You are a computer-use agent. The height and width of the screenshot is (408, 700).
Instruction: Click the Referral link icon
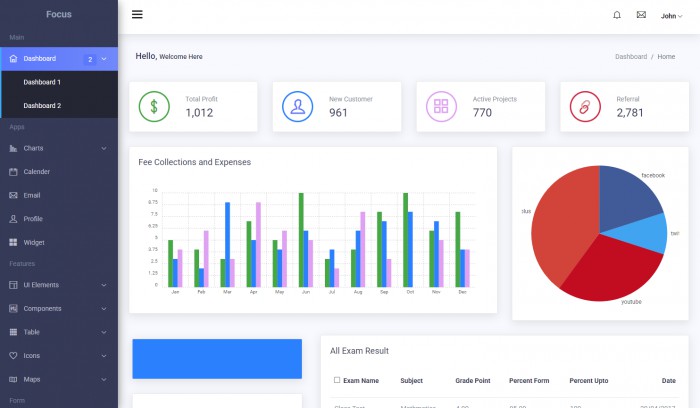coord(585,106)
